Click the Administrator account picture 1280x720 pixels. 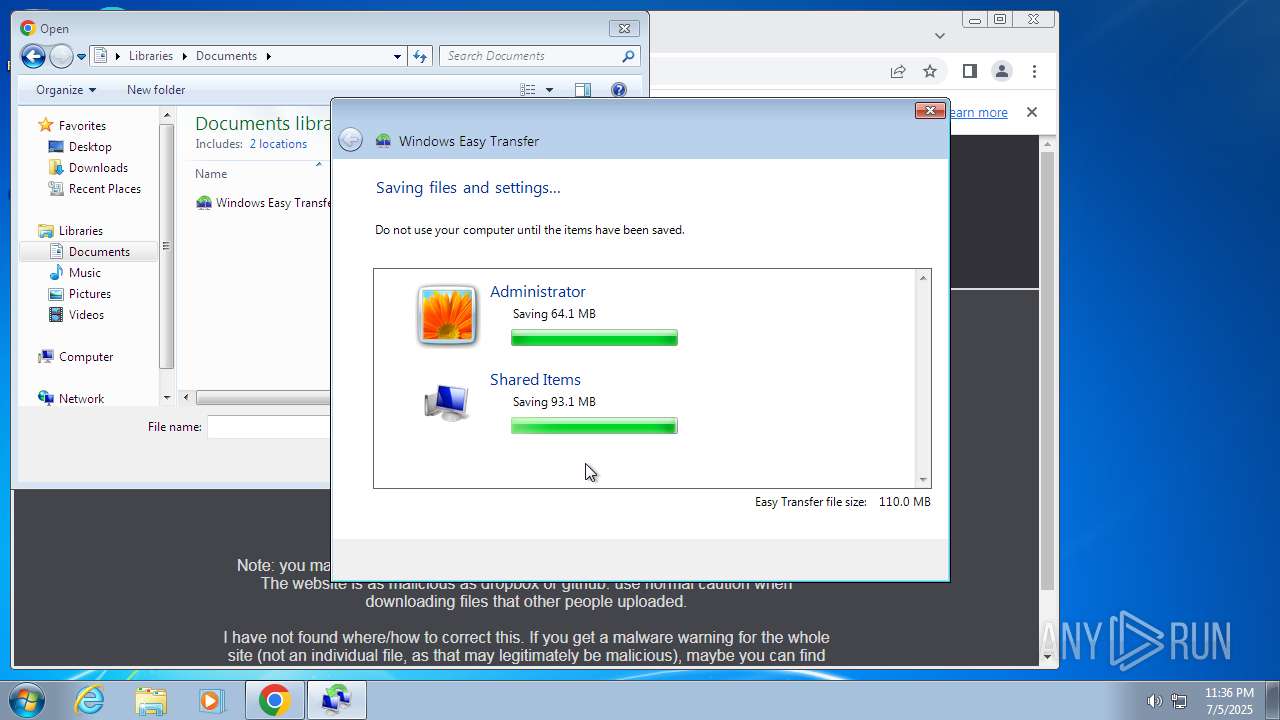447,315
